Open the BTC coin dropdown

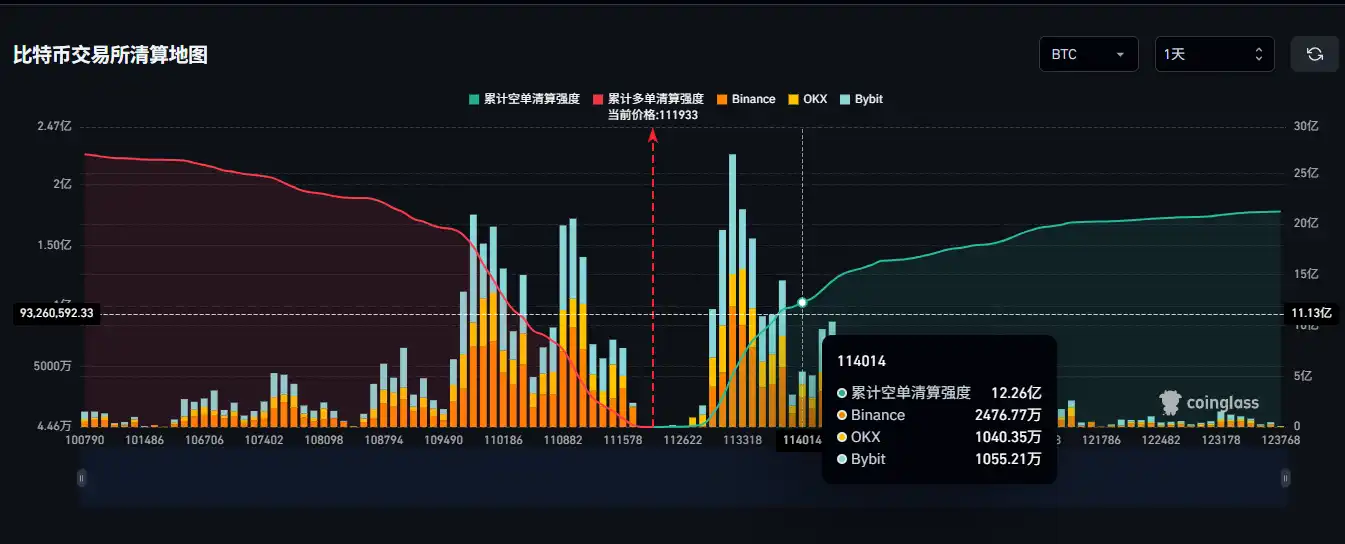tap(1088, 54)
